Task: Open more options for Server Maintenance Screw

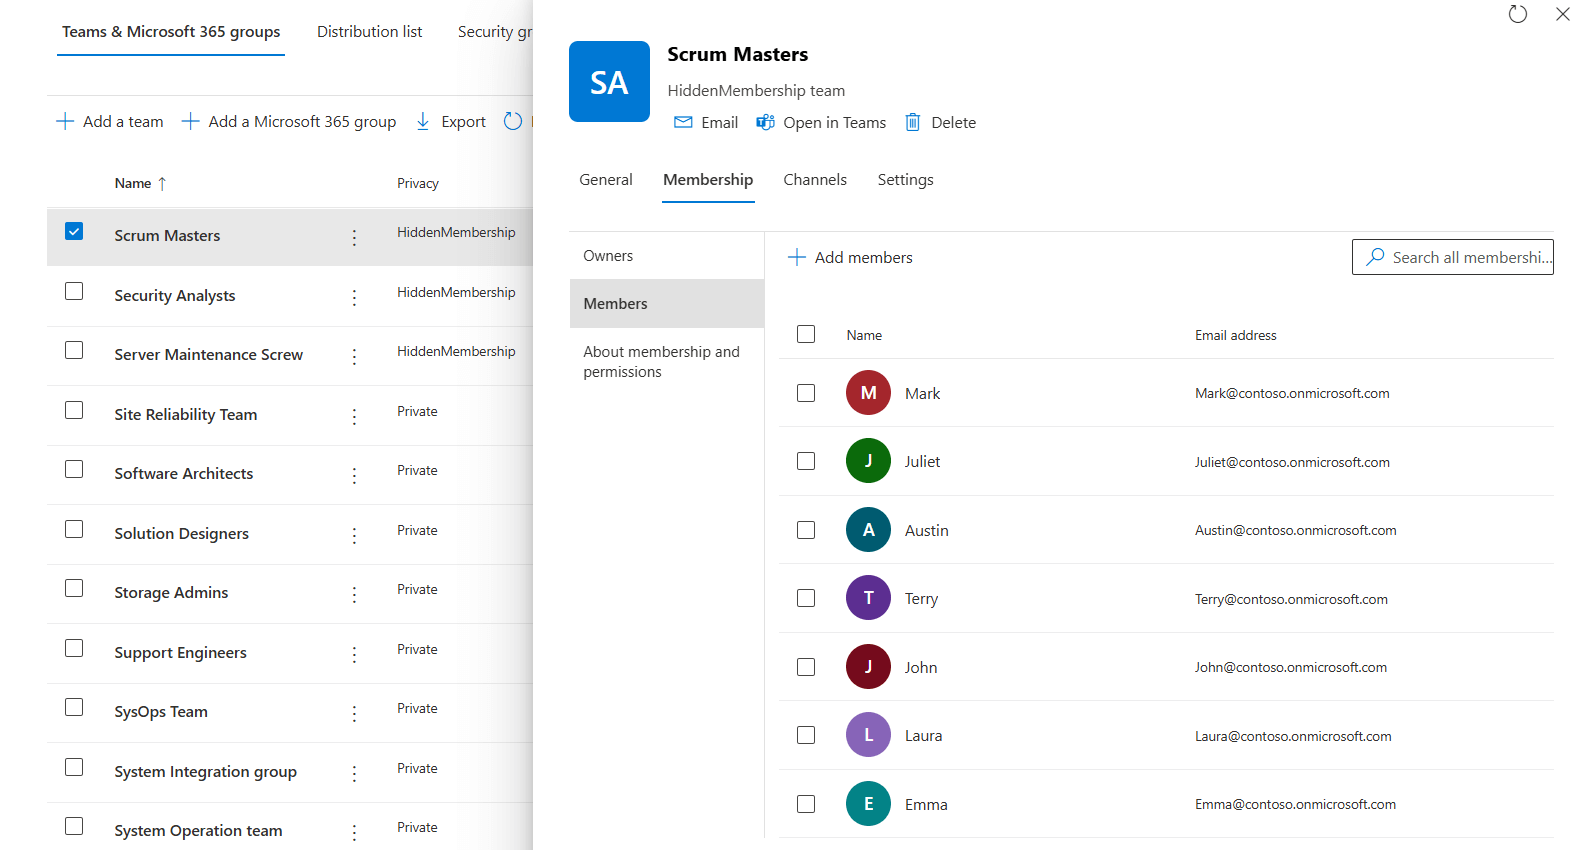Action: [354, 356]
